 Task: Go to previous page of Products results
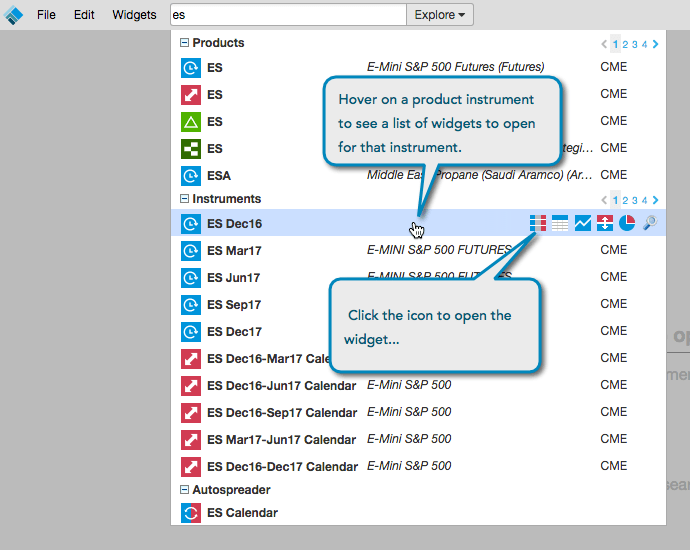[604, 44]
